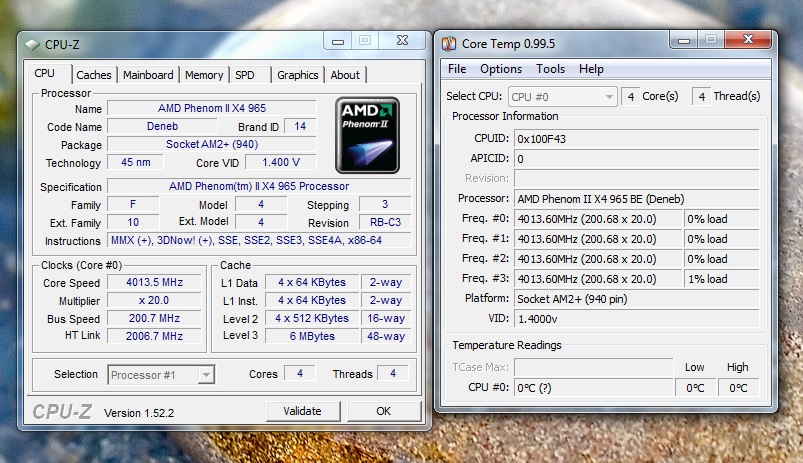This screenshot has width=803, height=463.
Task: Click the CPUID field '0x100F43'
Action: click(x=637, y=139)
